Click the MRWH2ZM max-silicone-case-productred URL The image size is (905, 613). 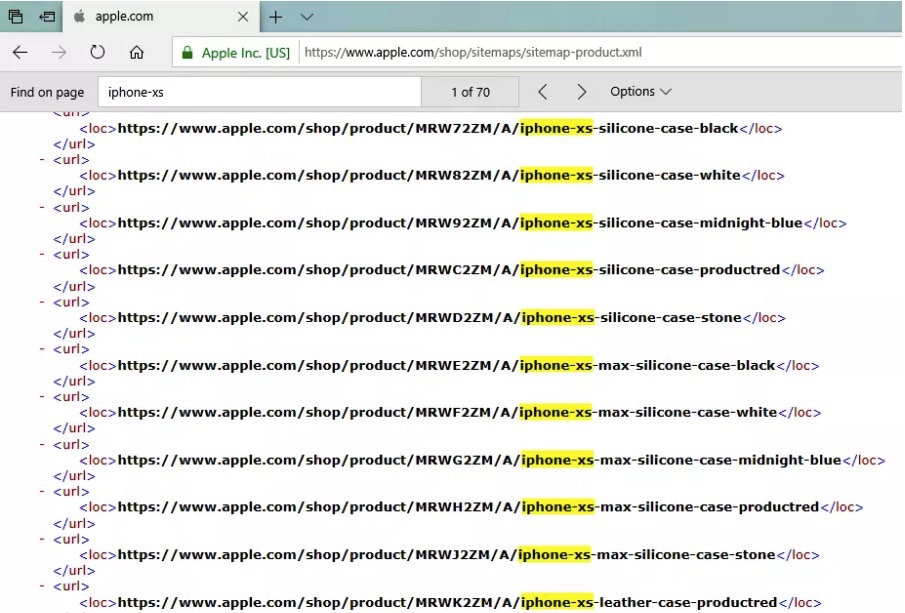click(x=468, y=507)
